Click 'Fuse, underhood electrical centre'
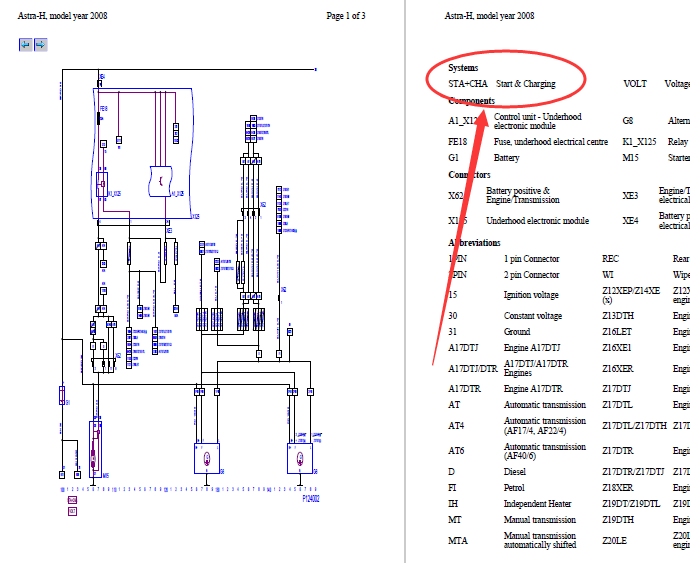This screenshot has width=690, height=563. (551, 142)
